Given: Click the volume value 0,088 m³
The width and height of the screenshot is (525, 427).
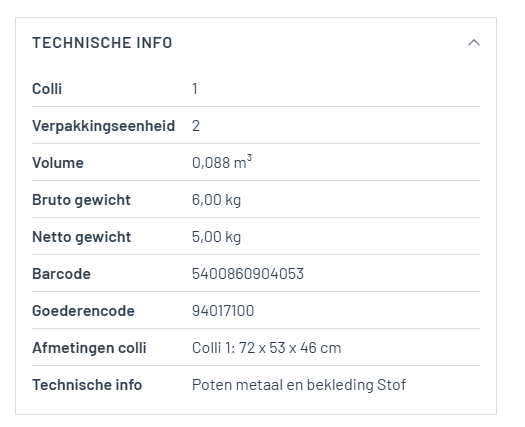Looking at the screenshot, I should point(222,162).
